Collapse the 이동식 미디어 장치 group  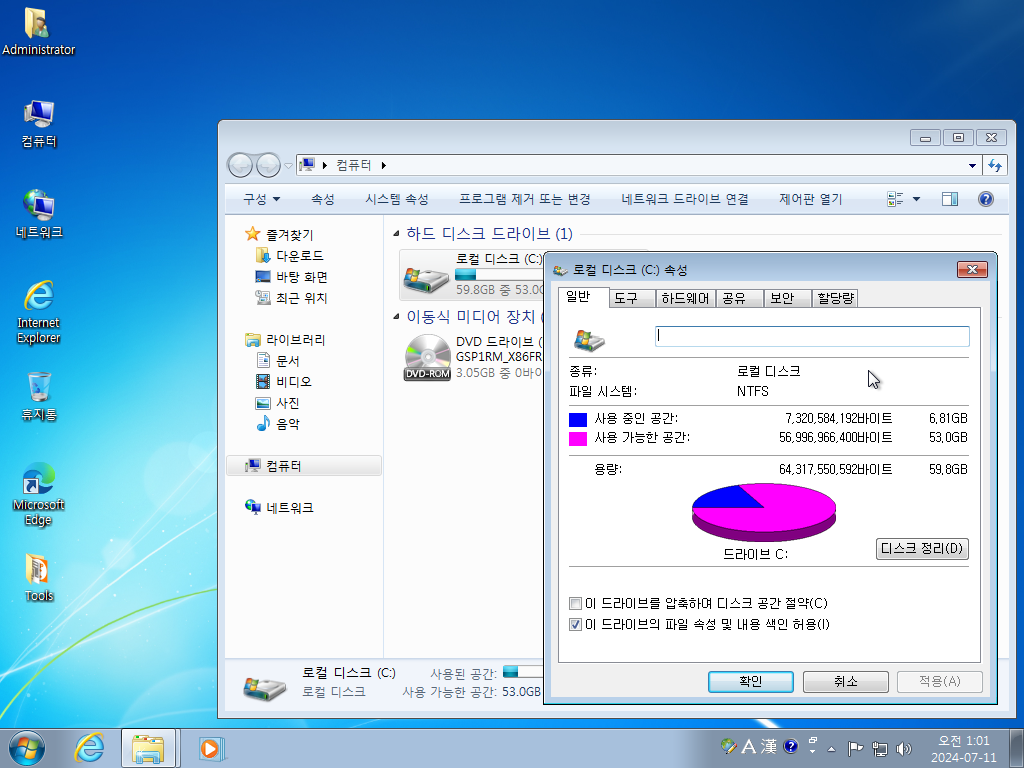396,317
